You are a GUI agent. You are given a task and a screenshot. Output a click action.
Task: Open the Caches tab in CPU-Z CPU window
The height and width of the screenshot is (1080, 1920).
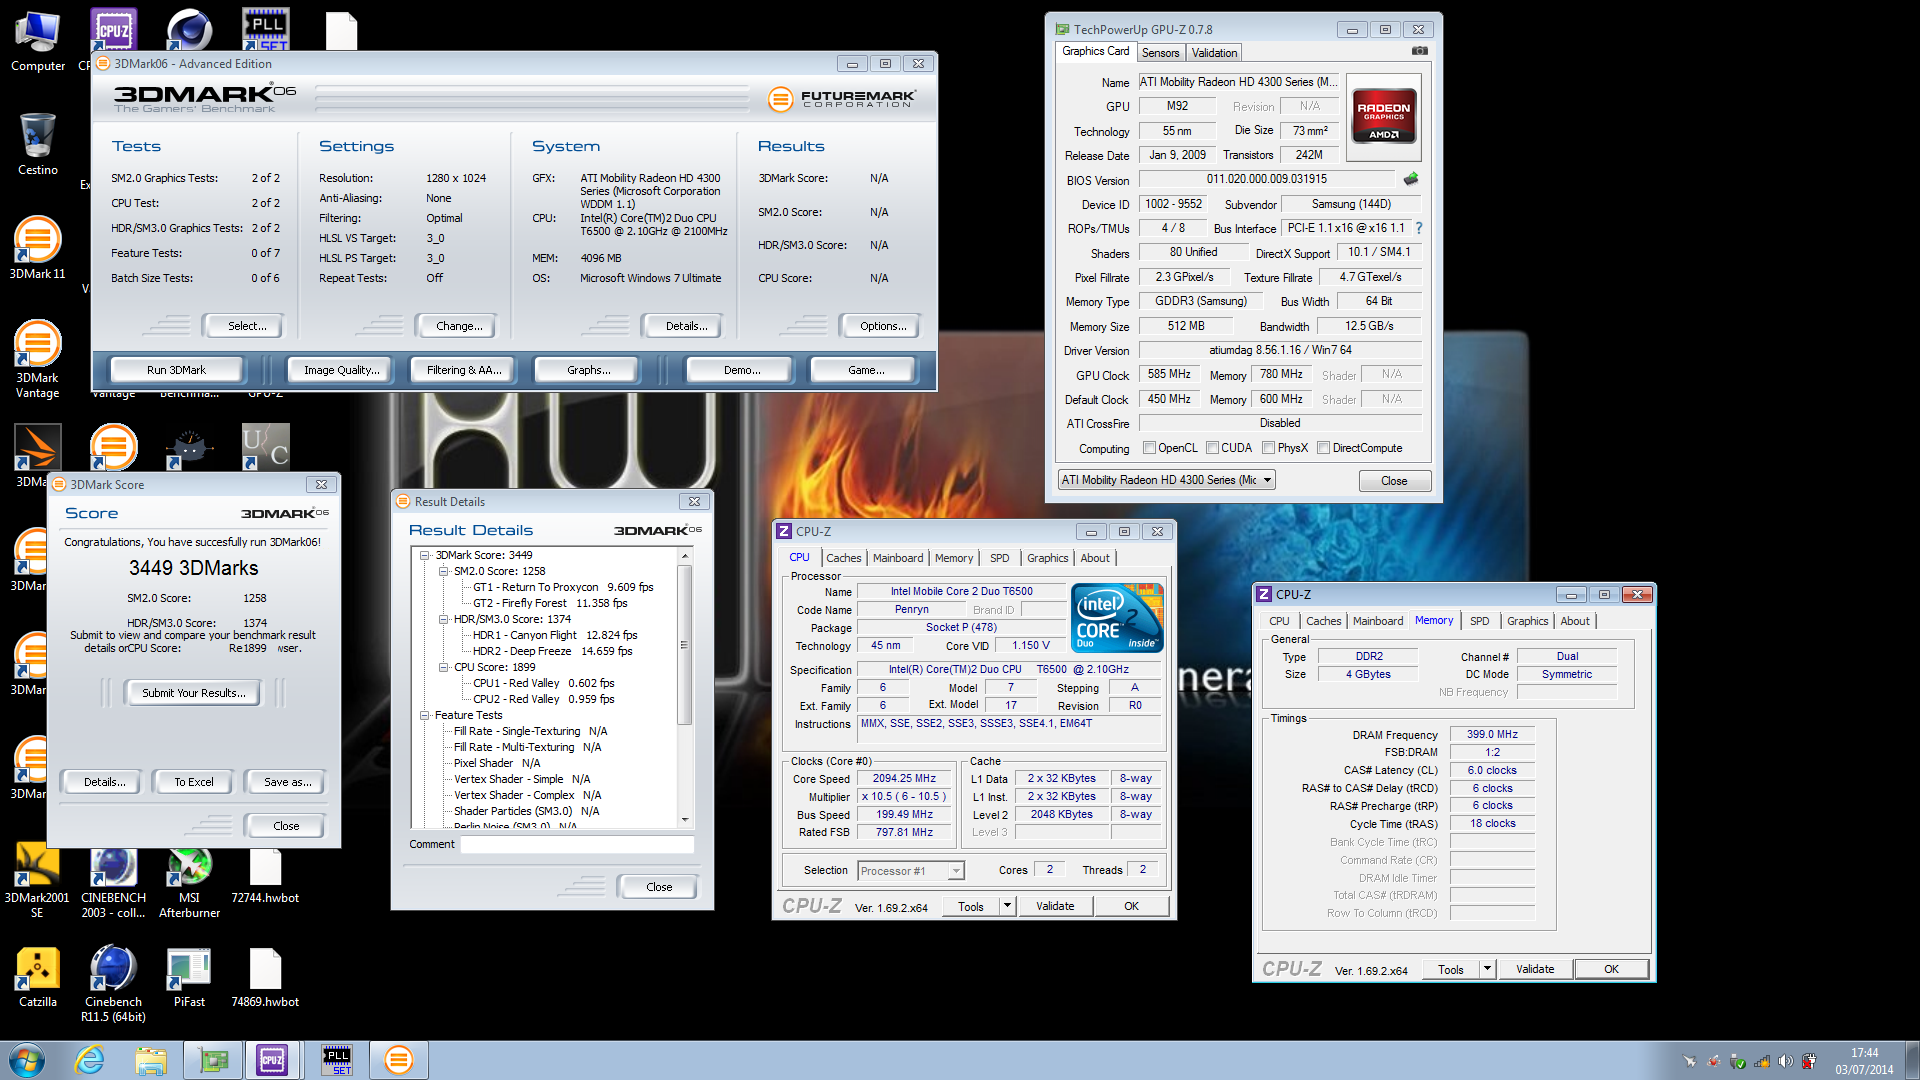tap(843, 558)
